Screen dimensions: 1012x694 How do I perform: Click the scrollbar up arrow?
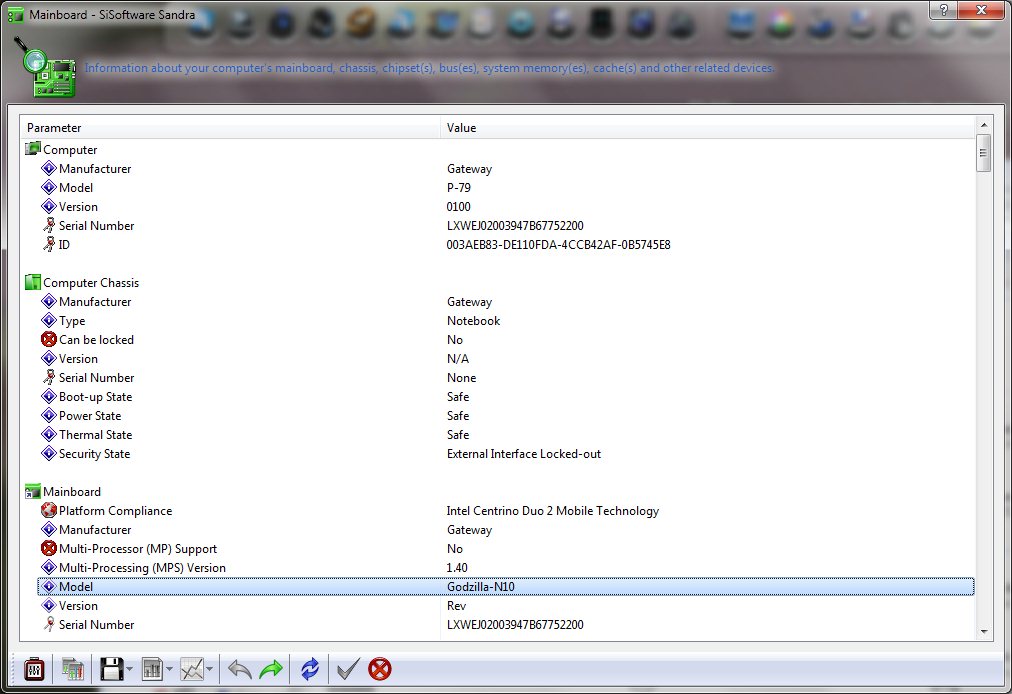(x=984, y=125)
